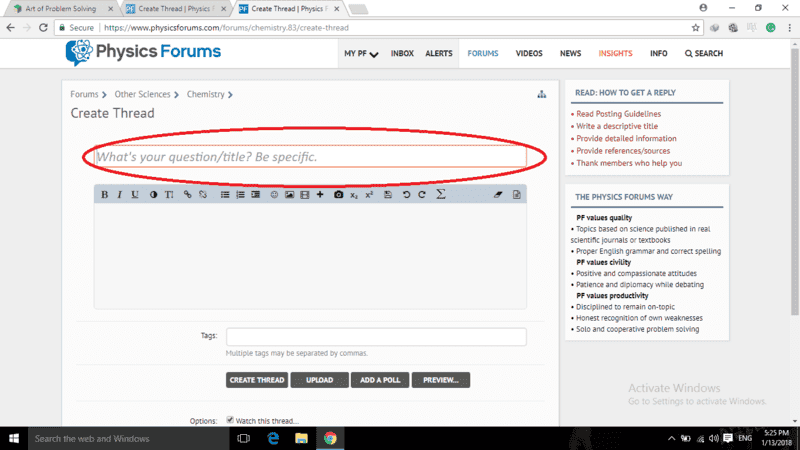Redo last edit in editor

pyautogui.click(x=421, y=194)
